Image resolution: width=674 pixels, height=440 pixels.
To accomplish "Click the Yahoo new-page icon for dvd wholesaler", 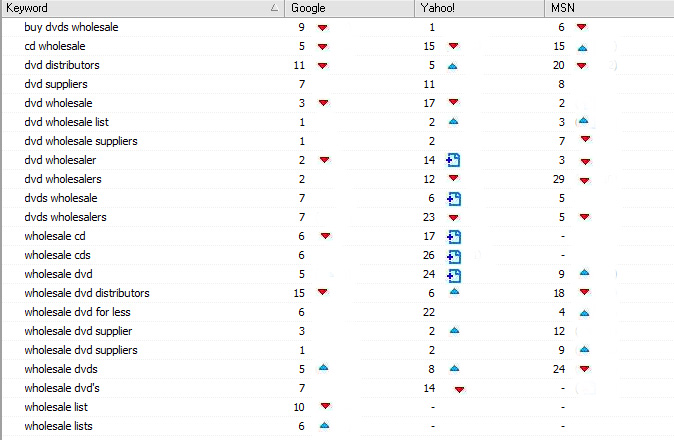I will coord(453,160).
